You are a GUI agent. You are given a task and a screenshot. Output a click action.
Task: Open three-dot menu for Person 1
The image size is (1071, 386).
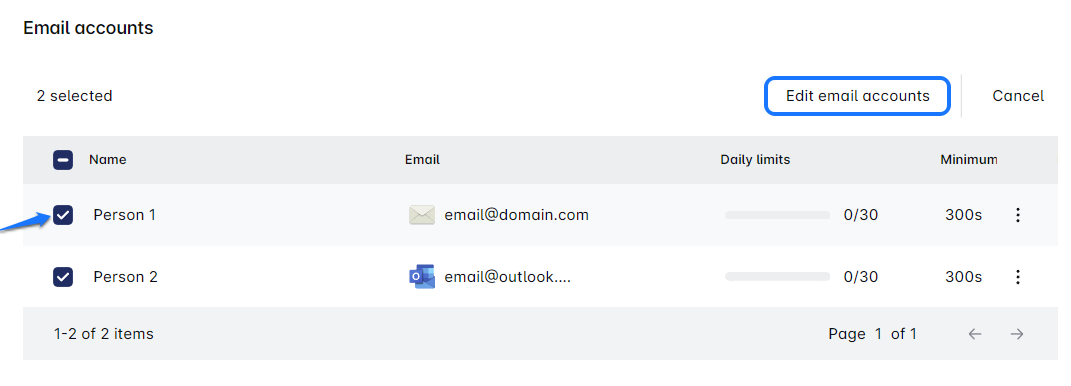tap(1017, 215)
